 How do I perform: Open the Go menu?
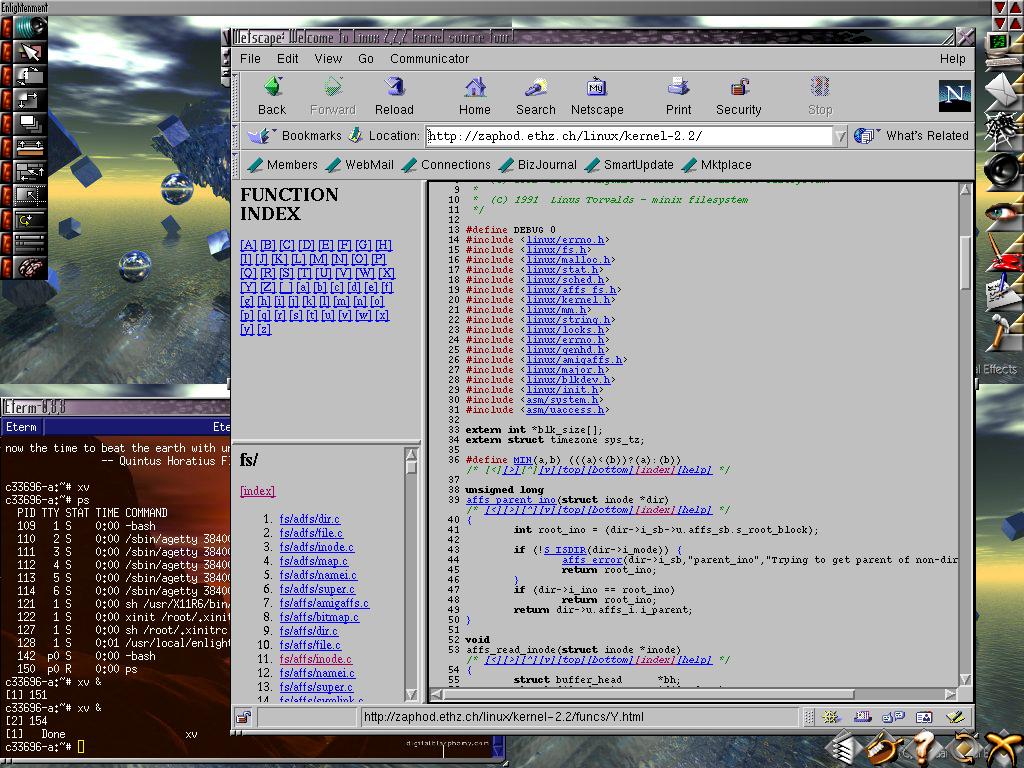tap(366, 59)
